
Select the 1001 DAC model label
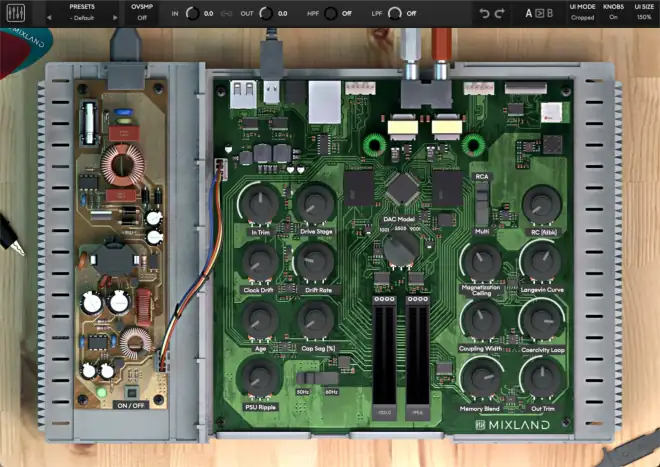pos(384,230)
